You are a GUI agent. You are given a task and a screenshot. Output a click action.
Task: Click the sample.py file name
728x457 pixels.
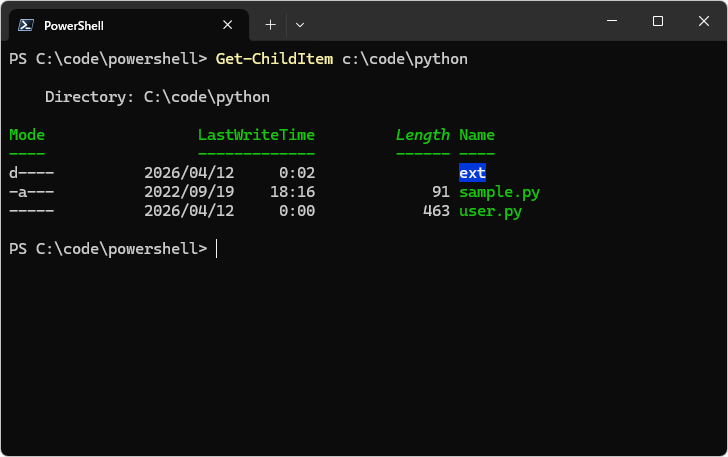[x=499, y=192]
